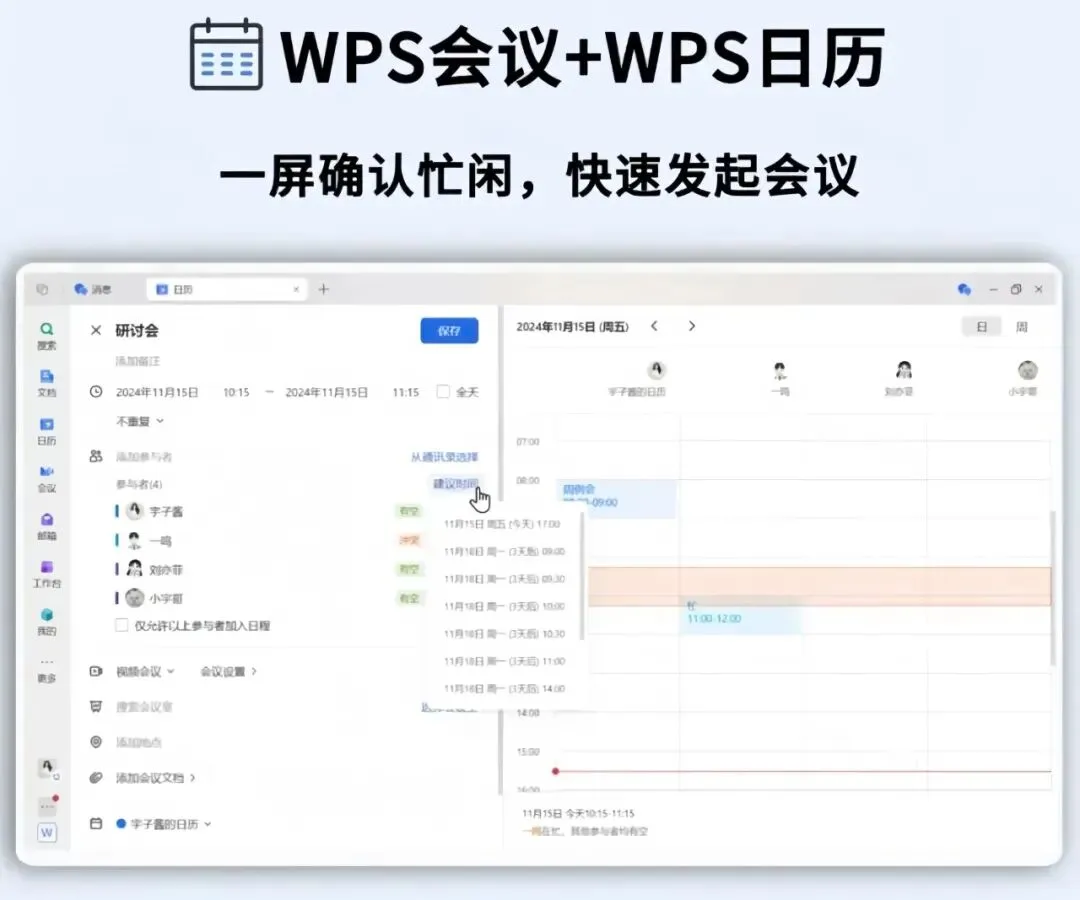Click the start date 2024年11月15日
This screenshot has width=1080, height=900.
(x=157, y=392)
